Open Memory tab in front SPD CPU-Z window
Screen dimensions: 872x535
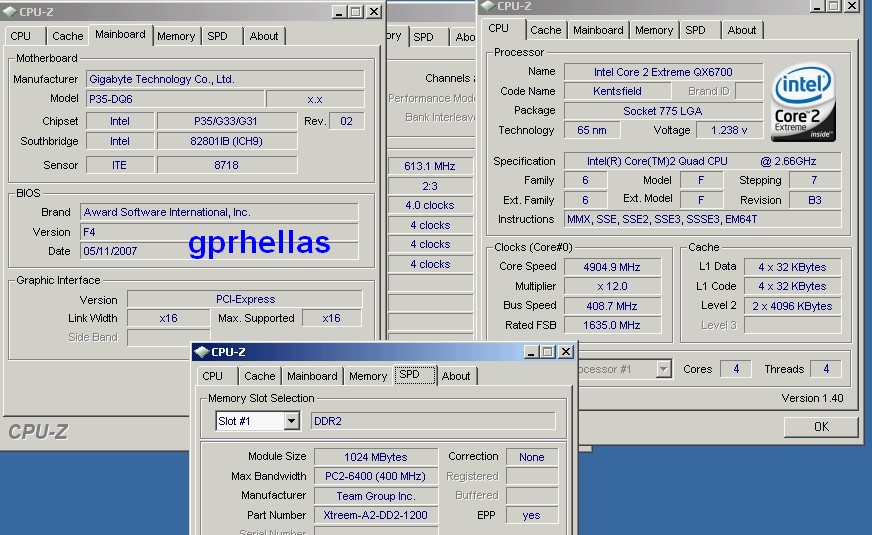click(x=368, y=376)
